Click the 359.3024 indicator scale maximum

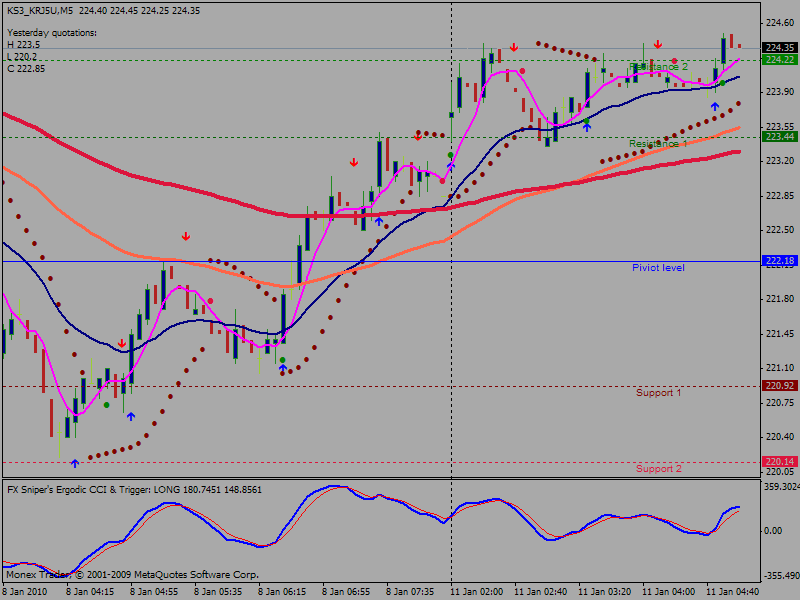point(781,487)
